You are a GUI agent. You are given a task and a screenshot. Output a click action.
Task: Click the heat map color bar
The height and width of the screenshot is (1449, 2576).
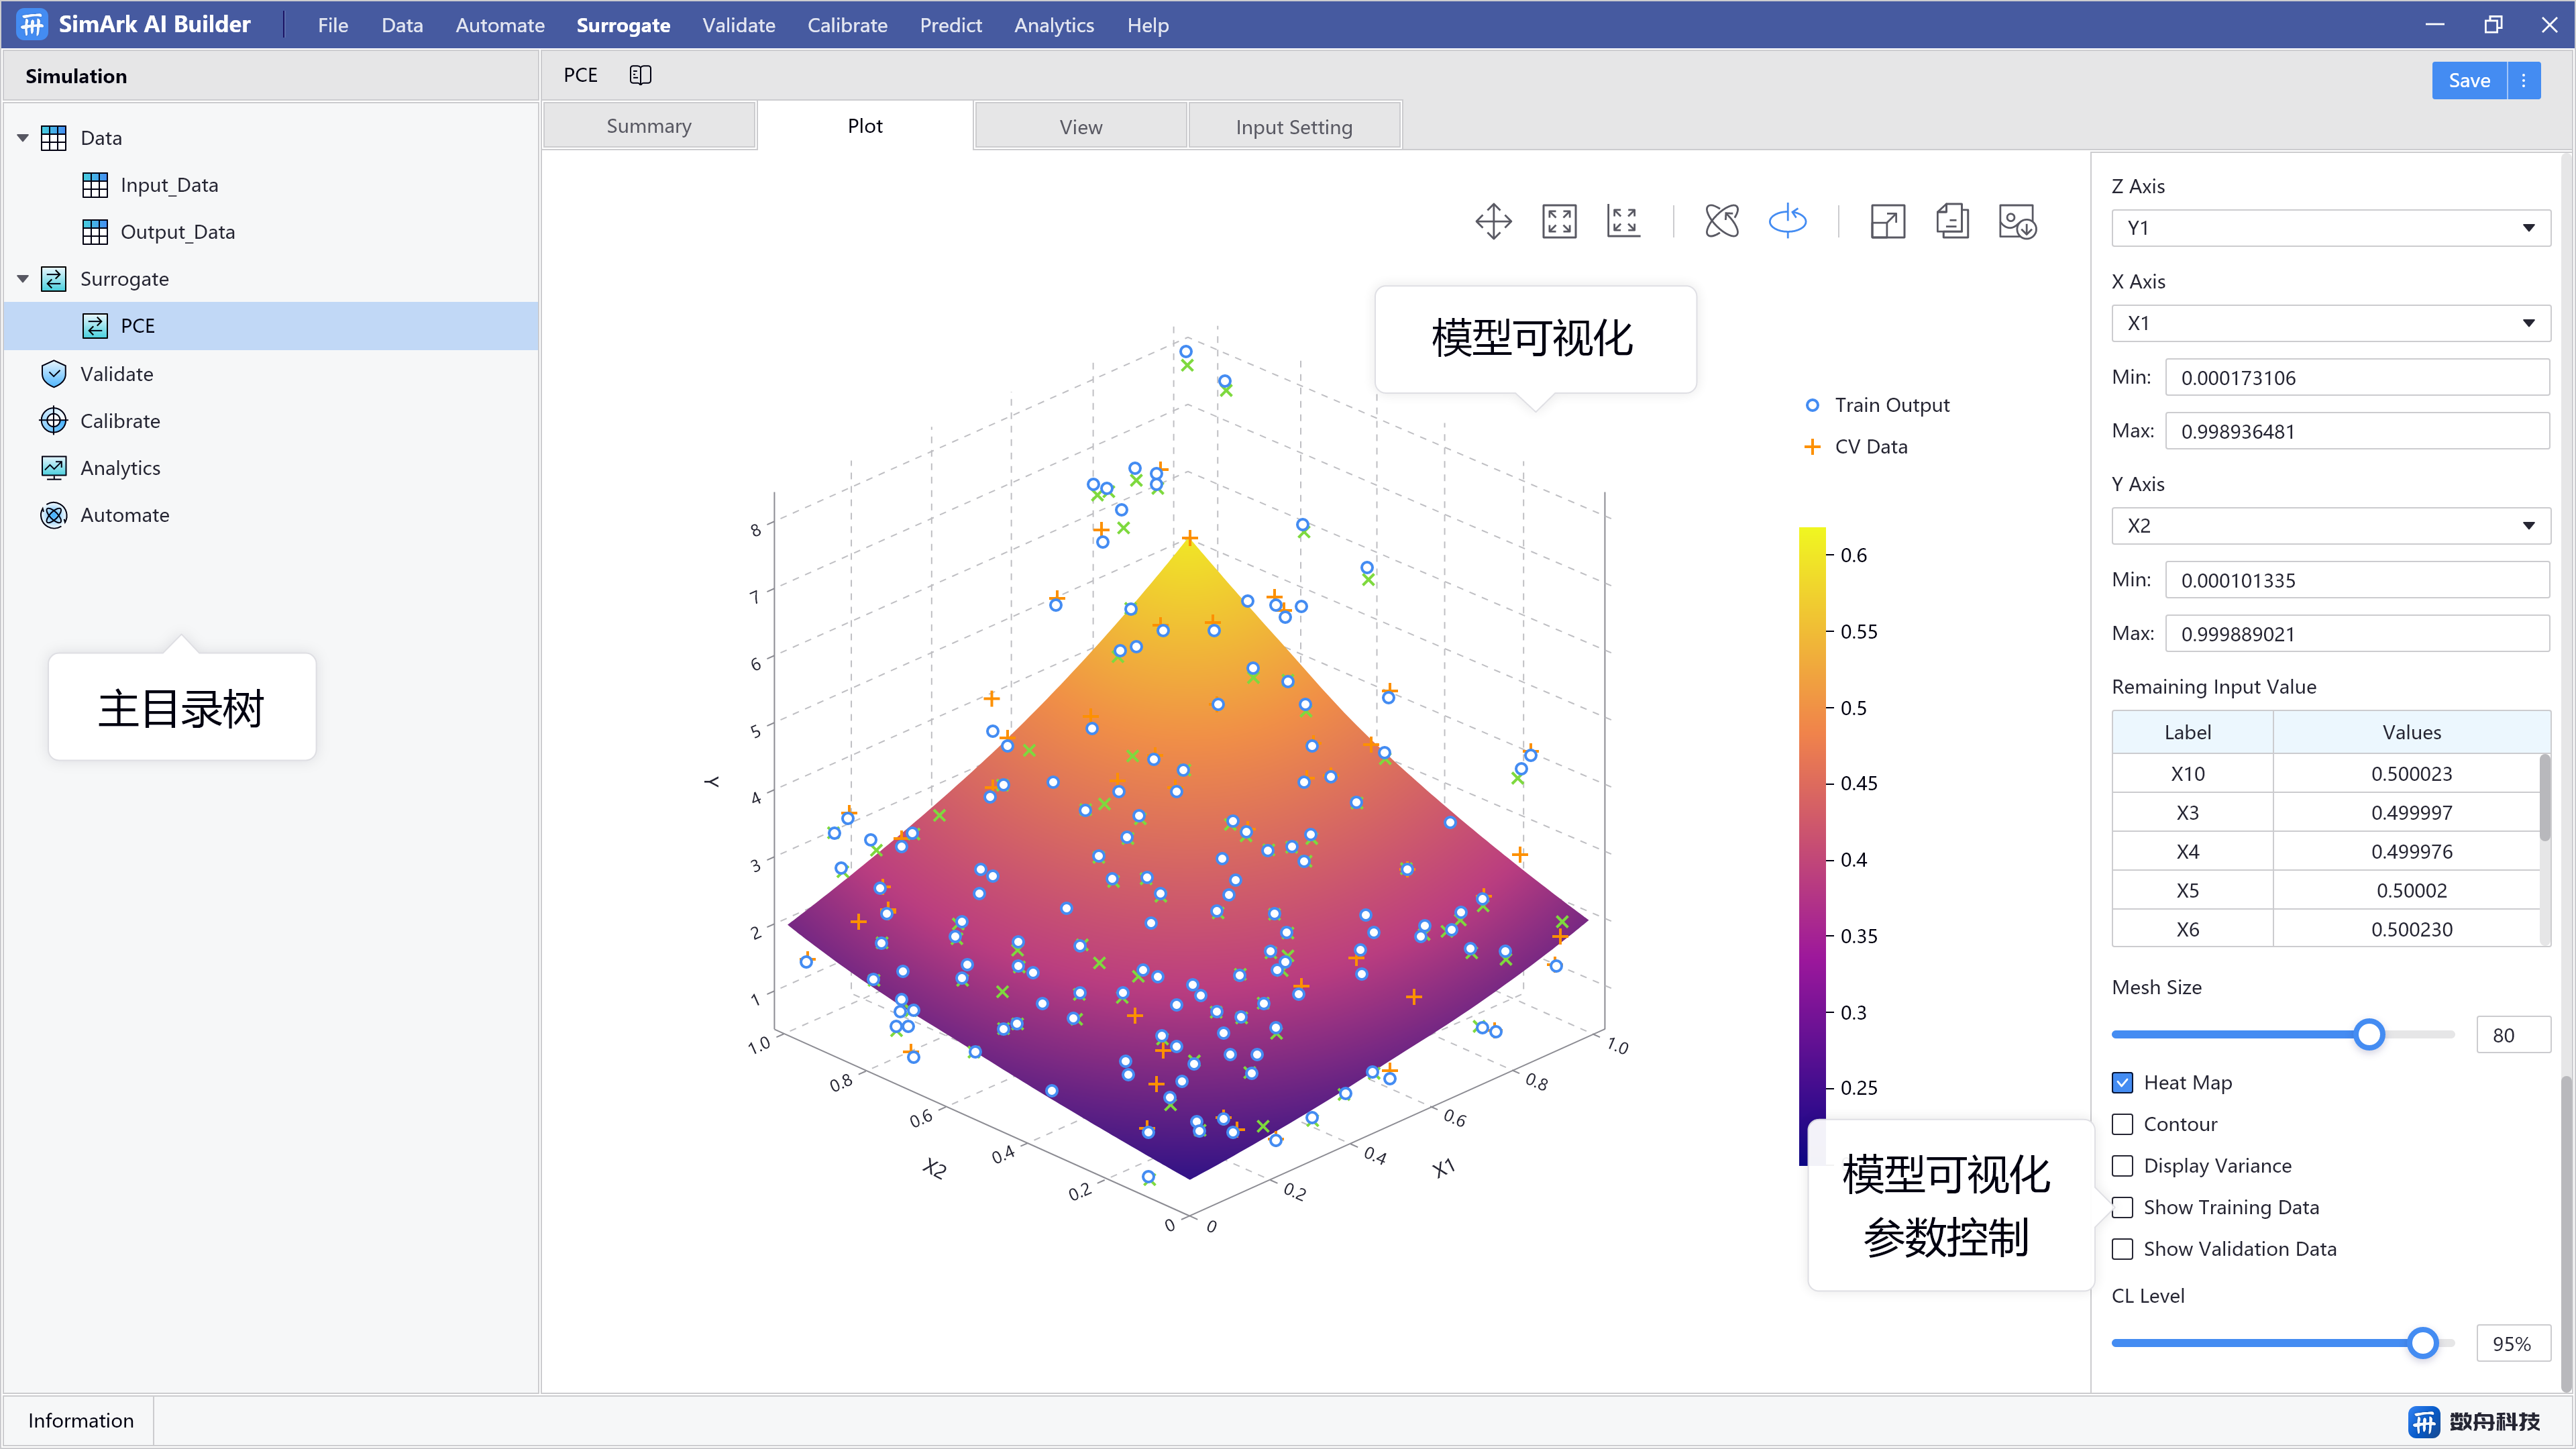[1812, 846]
